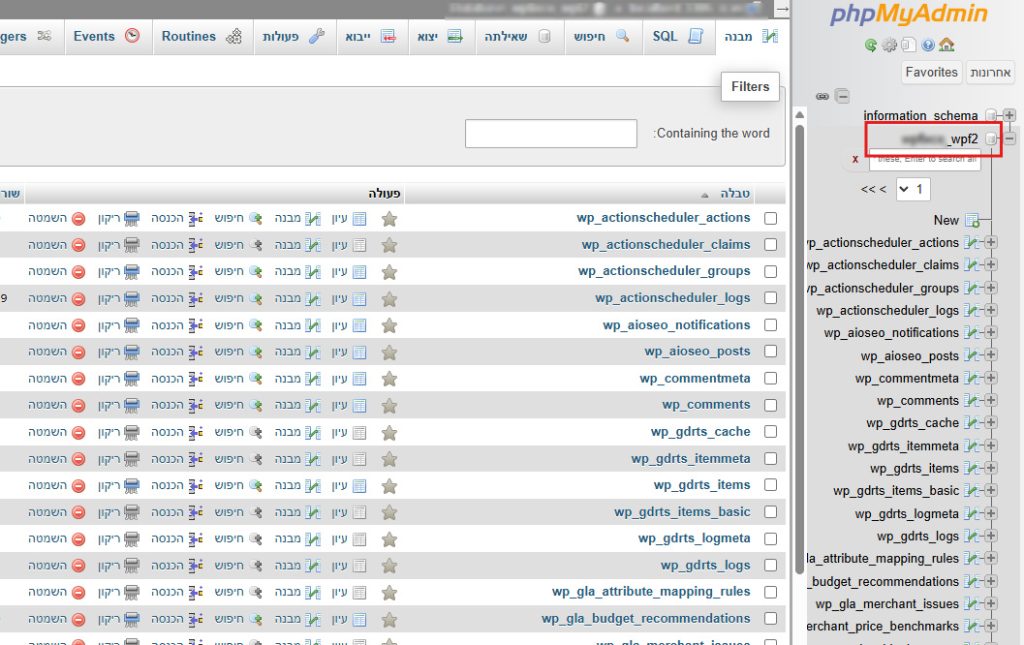Expand the information_schema database tree node
The width and height of the screenshot is (1024, 645).
1009,115
